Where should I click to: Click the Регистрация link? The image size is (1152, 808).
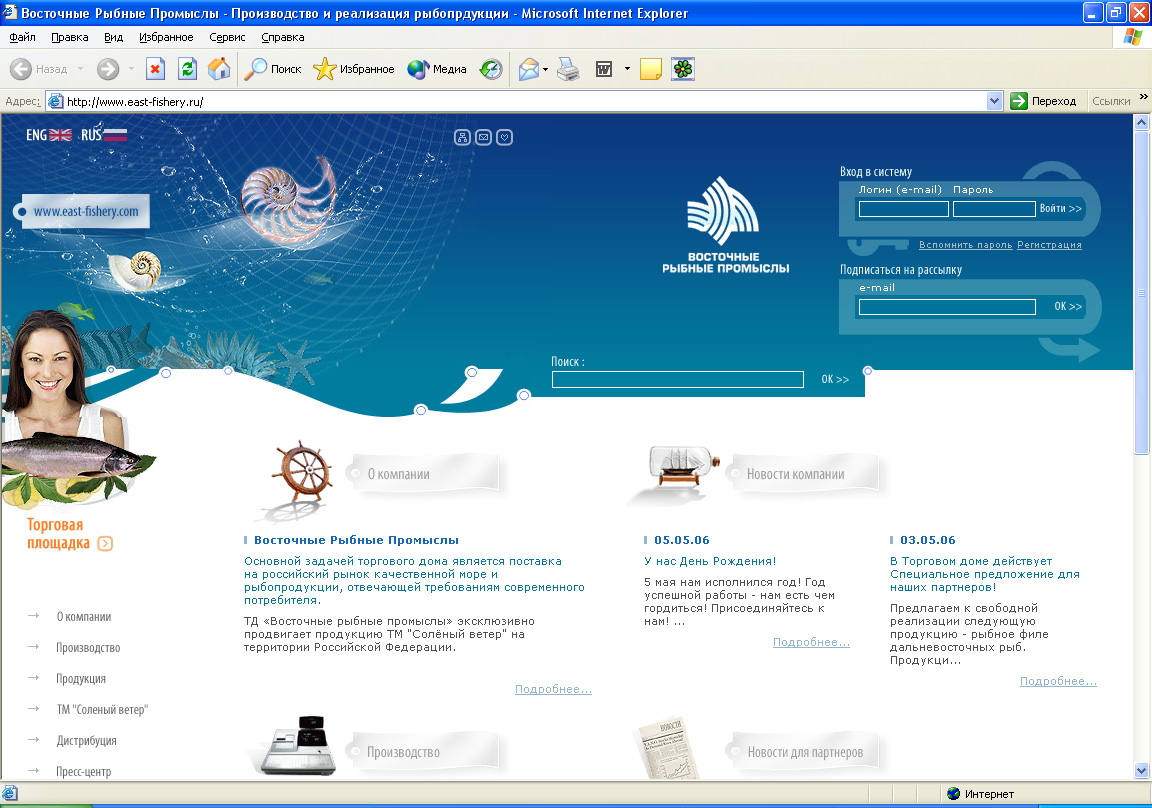[x=1049, y=245]
